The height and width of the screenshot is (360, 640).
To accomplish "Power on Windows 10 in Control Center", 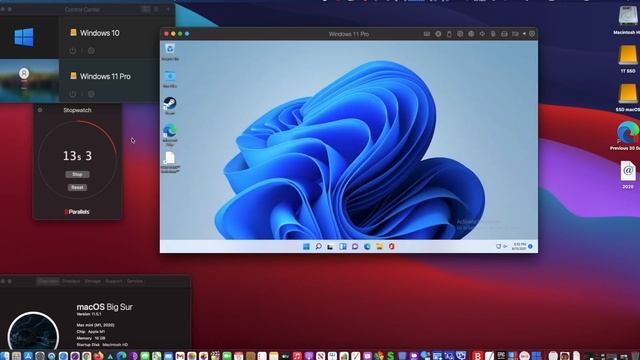I will click(73, 51).
